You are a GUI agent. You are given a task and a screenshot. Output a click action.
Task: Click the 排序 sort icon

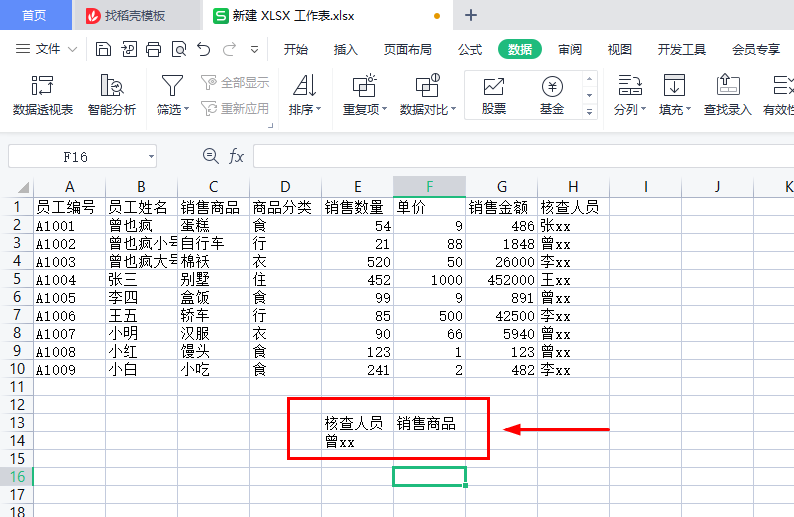click(x=305, y=86)
